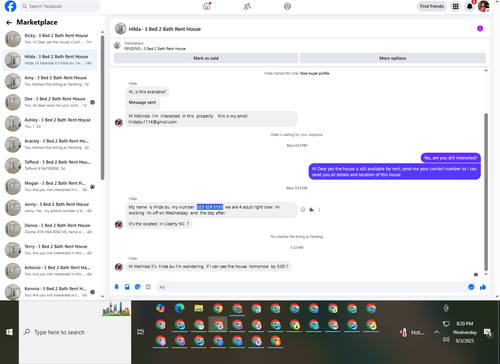This screenshot has height=364, width=500.
Task: Open the Groups icon in top navigation
Action: 287,6
